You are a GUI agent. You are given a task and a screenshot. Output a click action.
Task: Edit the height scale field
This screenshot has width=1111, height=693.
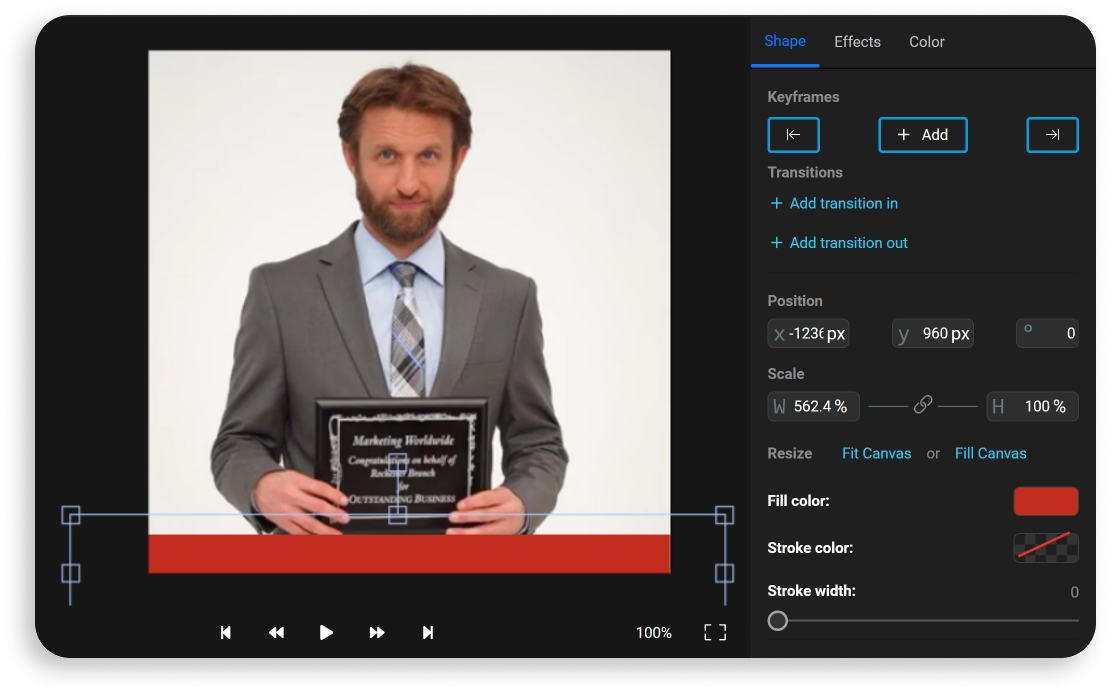tap(1032, 407)
